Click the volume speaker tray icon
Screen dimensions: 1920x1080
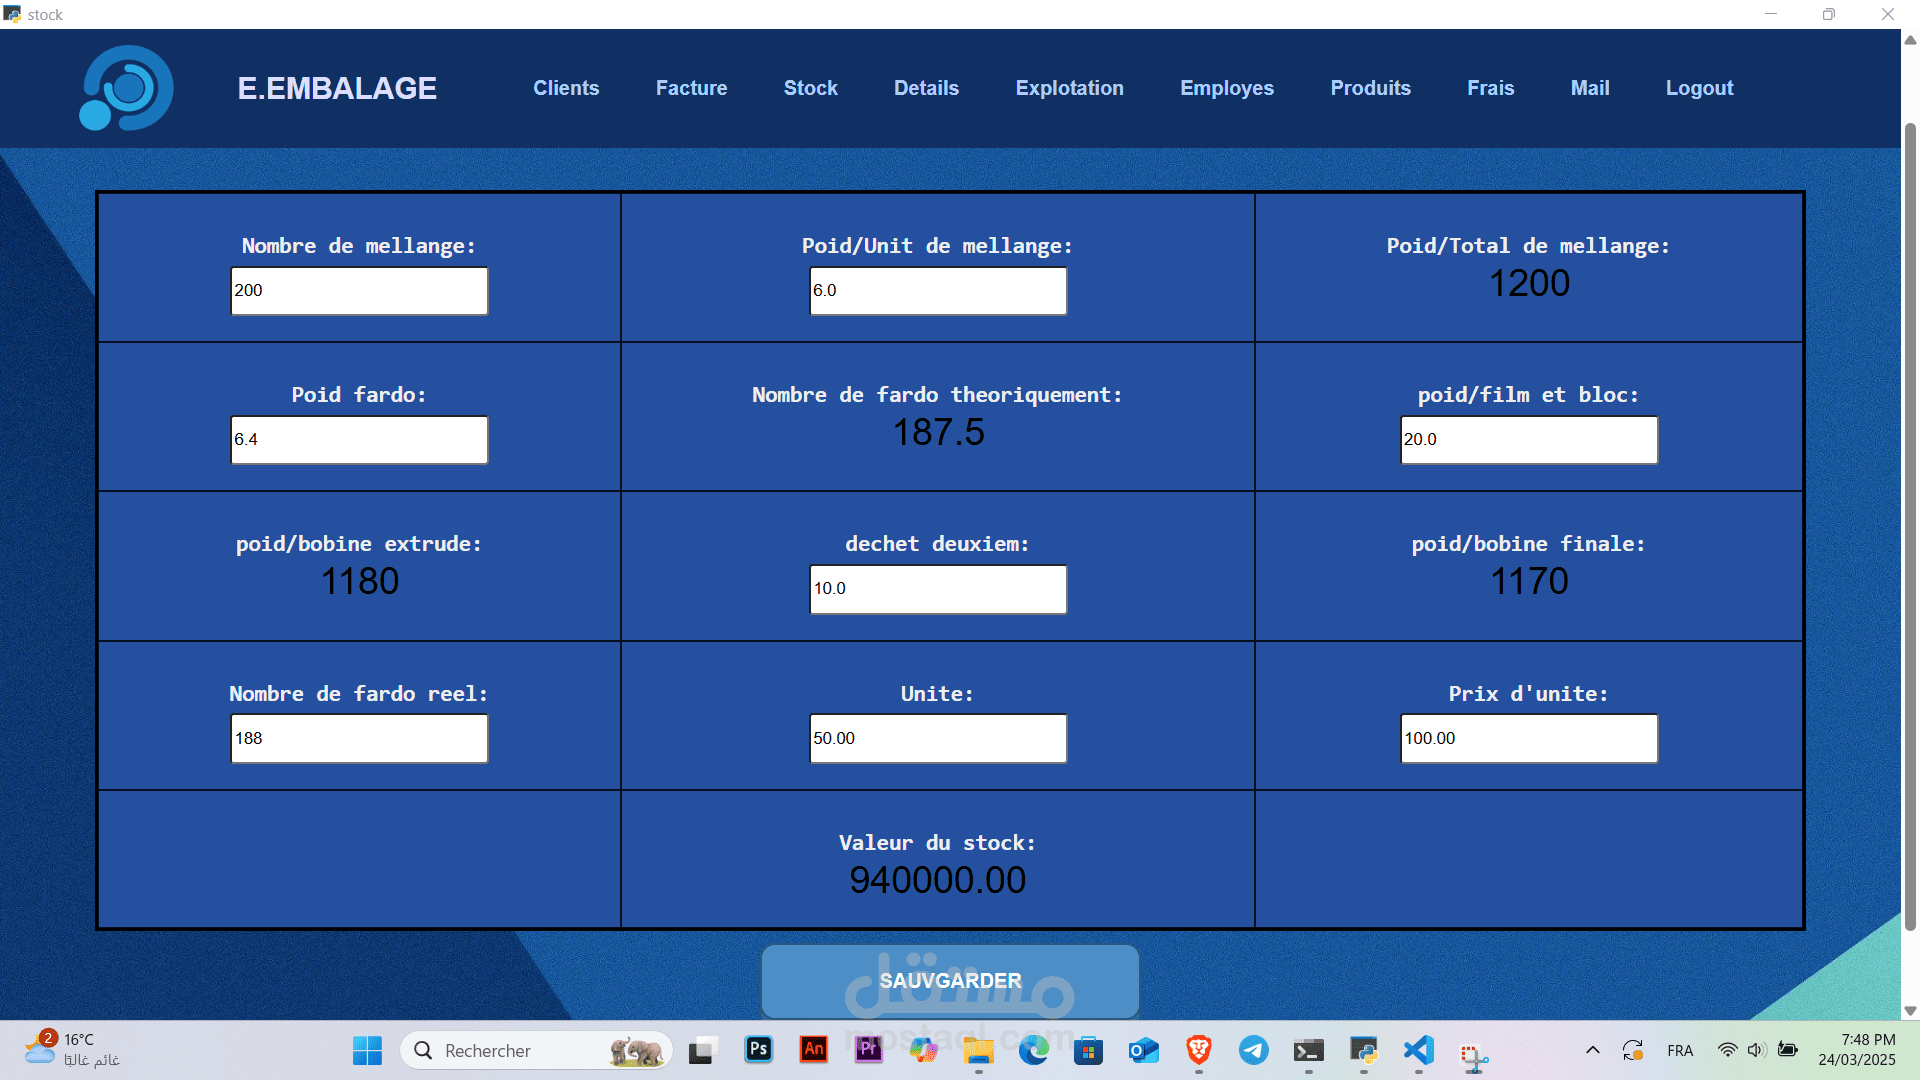tap(1757, 1050)
